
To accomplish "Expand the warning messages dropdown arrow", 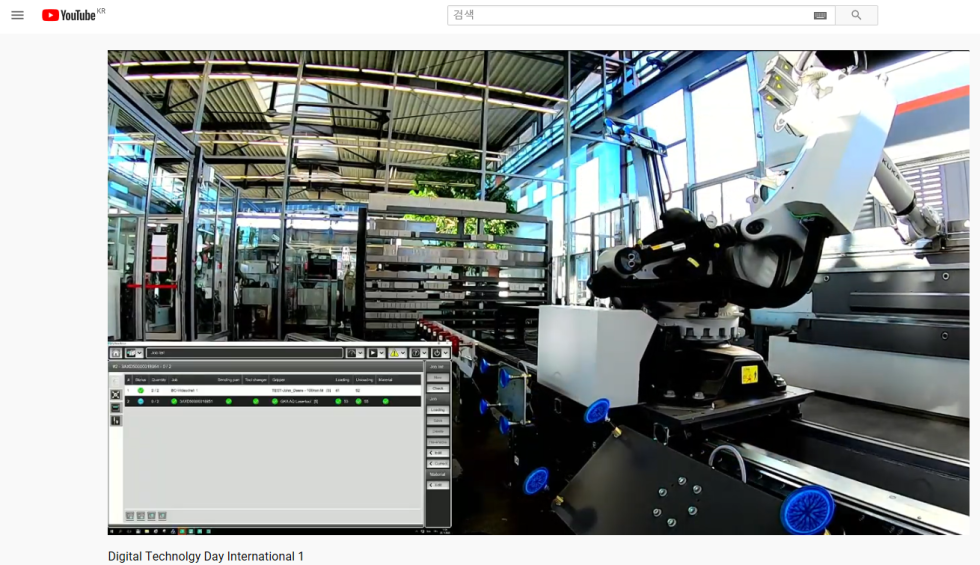I will 403,353.
